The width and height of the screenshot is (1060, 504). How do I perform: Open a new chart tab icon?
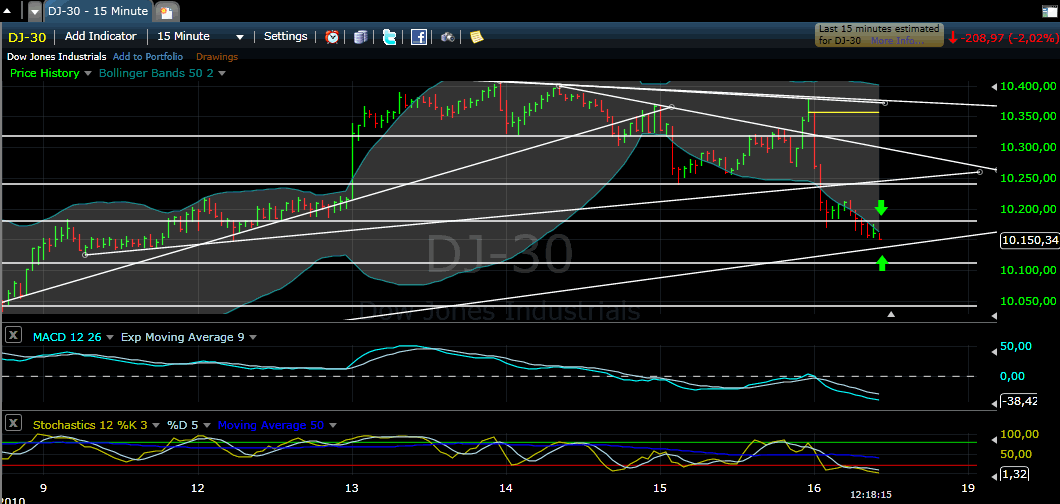tap(167, 11)
